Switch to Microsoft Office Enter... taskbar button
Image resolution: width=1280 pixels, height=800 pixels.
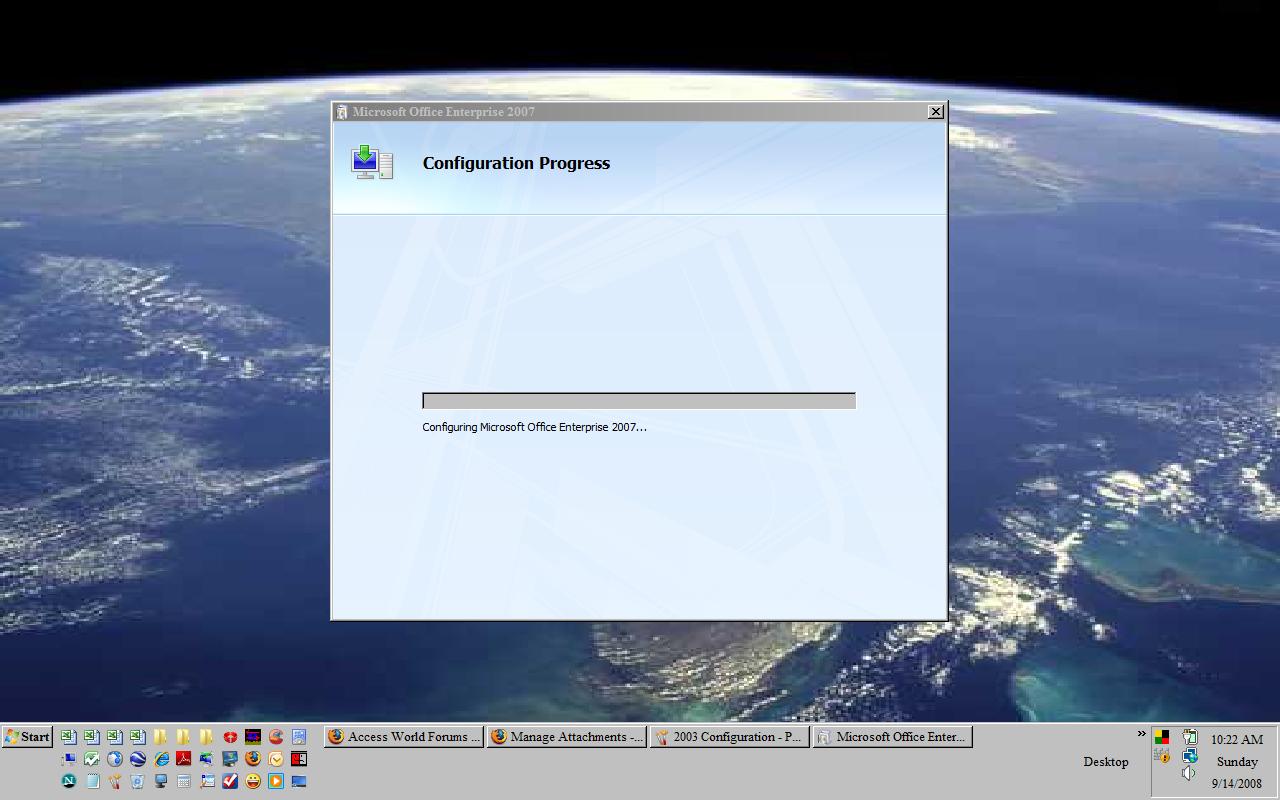coord(891,737)
